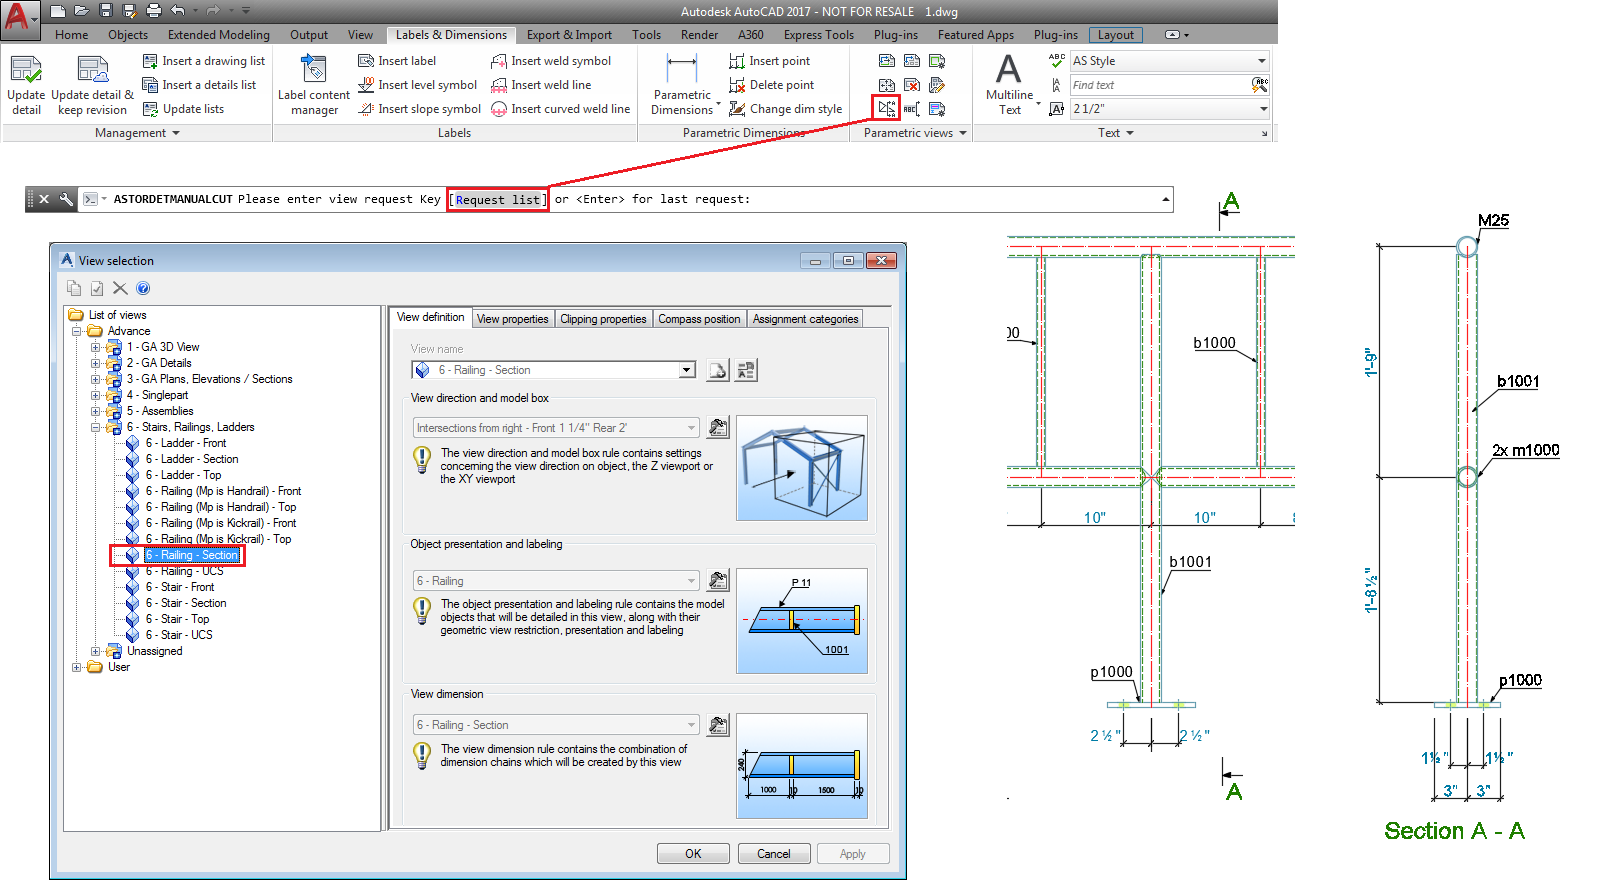Click the manual cut view icon in Parametric views
Viewport: 1618px width, 887px height.
887,108
